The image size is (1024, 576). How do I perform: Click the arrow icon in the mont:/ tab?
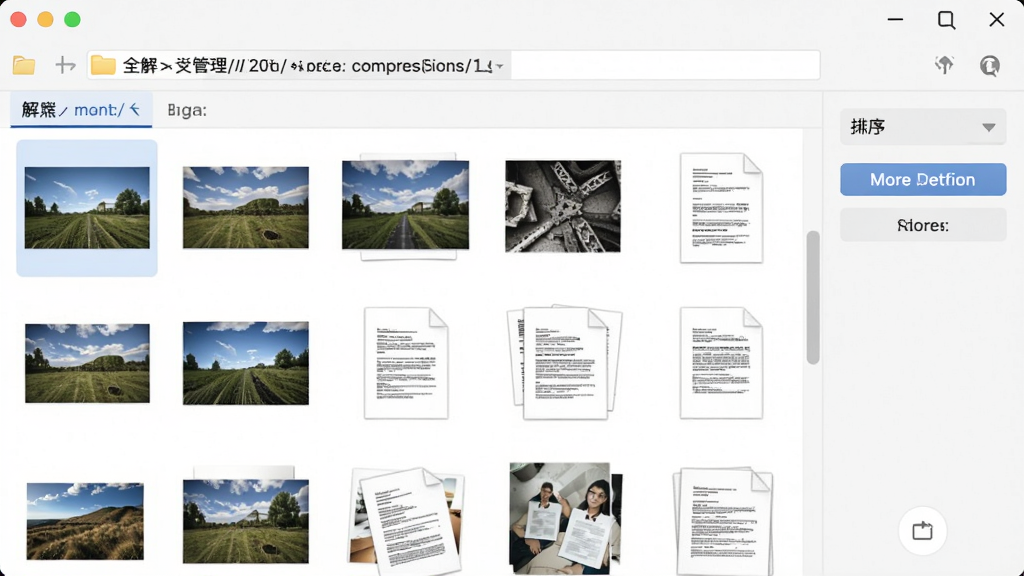pyautogui.click(x=135, y=109)
